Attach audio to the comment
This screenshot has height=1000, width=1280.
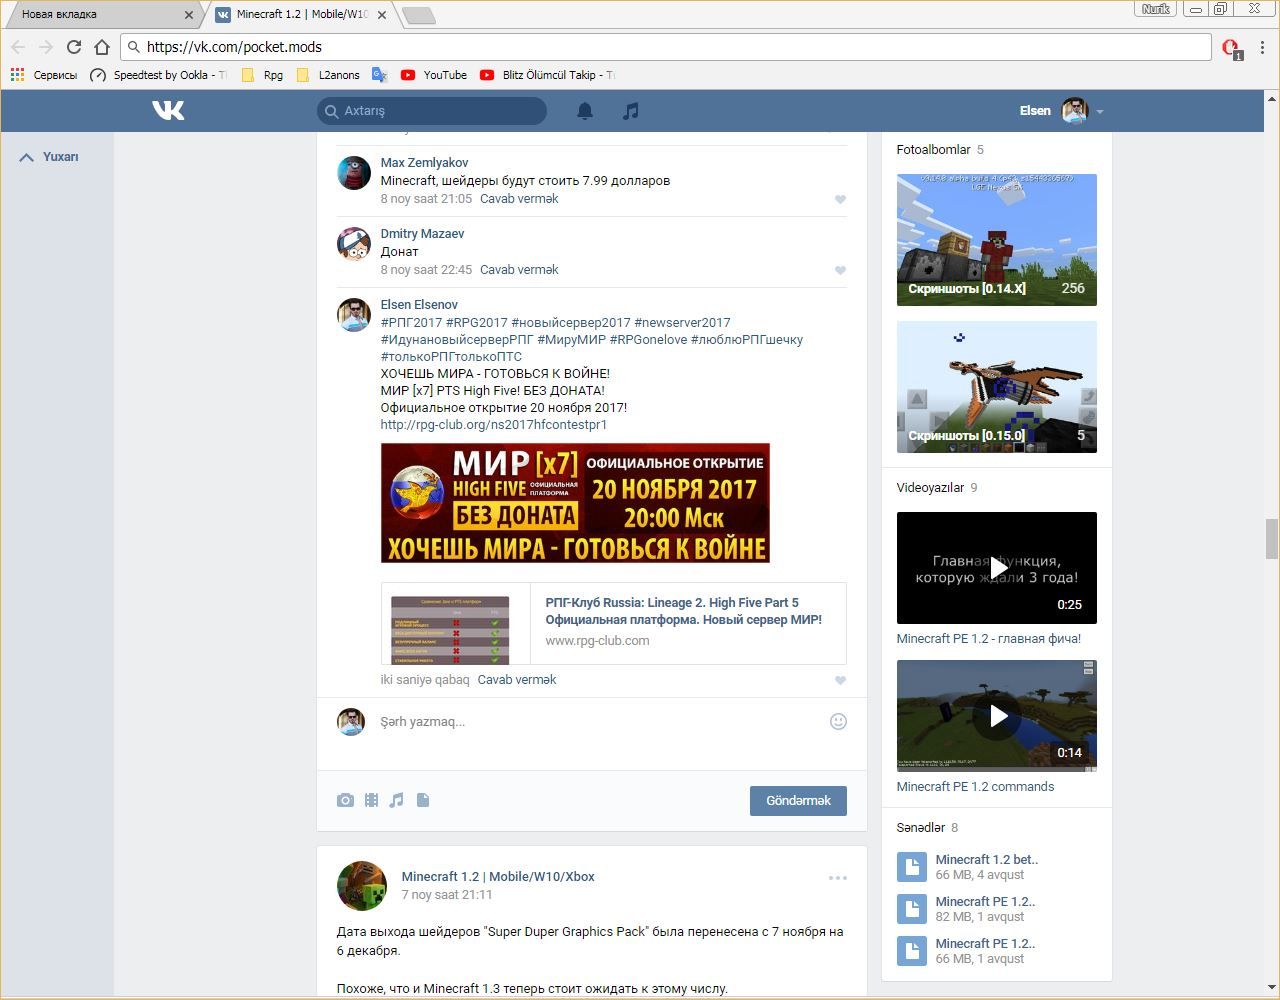pos(397,800)
